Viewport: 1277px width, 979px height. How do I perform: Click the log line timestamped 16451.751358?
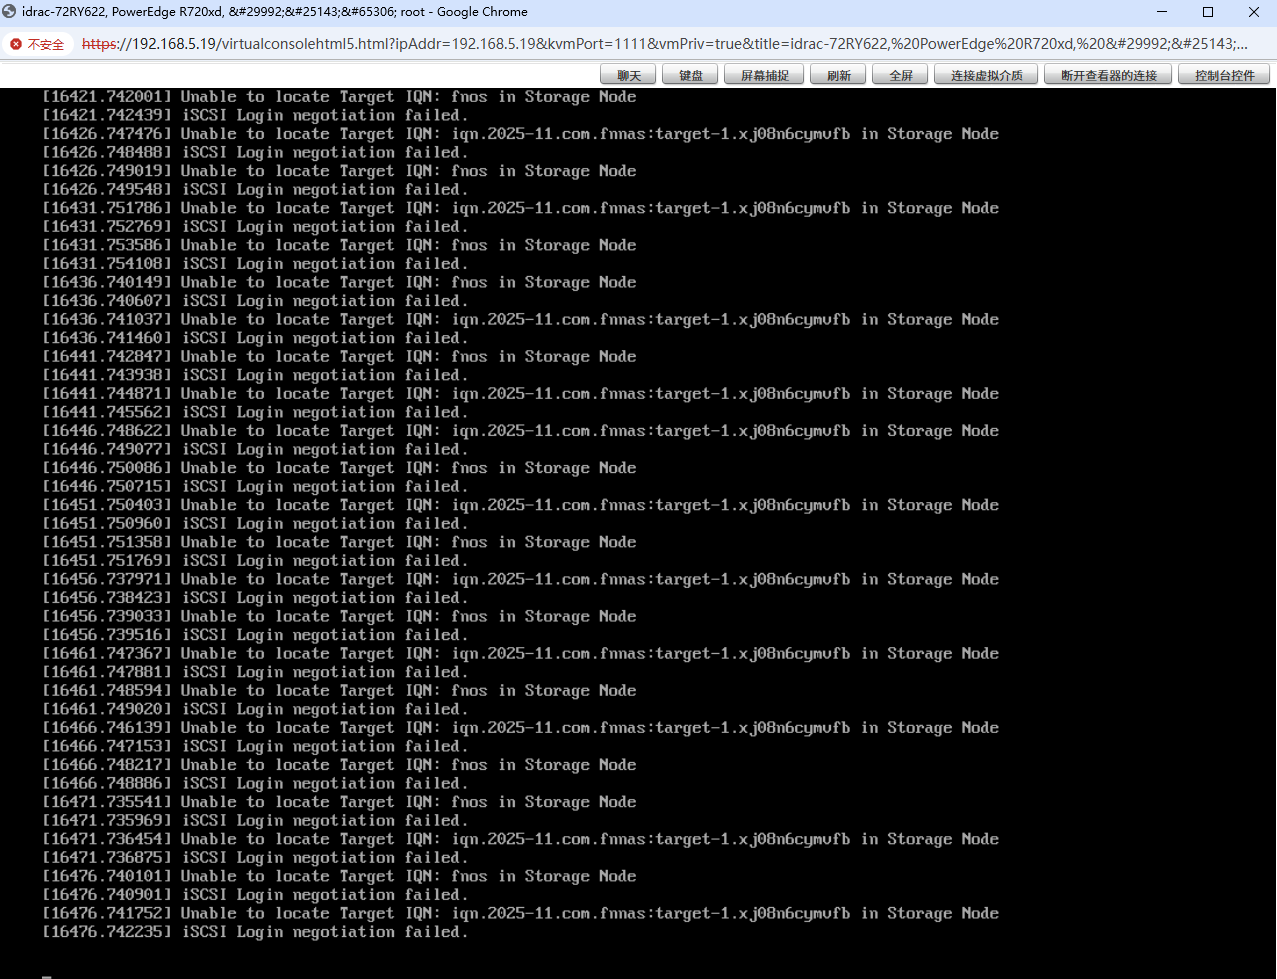[x=340, y=542]
